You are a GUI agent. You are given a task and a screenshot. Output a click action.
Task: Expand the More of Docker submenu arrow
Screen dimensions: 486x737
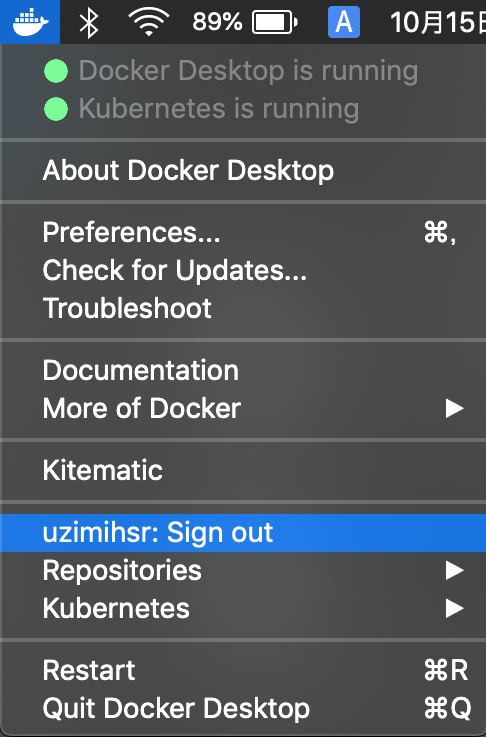(x=455, y=408)
